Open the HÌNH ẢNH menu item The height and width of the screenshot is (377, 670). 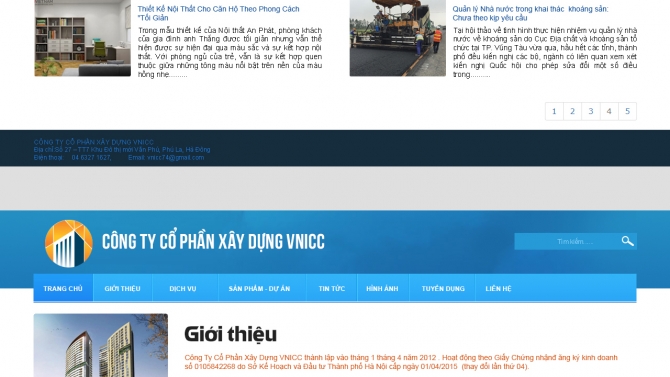(x=382, y=289)
